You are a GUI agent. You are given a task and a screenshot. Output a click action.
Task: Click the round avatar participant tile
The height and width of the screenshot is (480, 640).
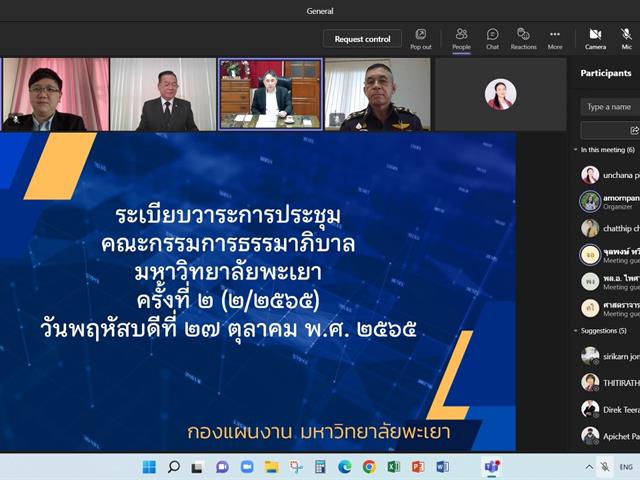click(500, 94)
